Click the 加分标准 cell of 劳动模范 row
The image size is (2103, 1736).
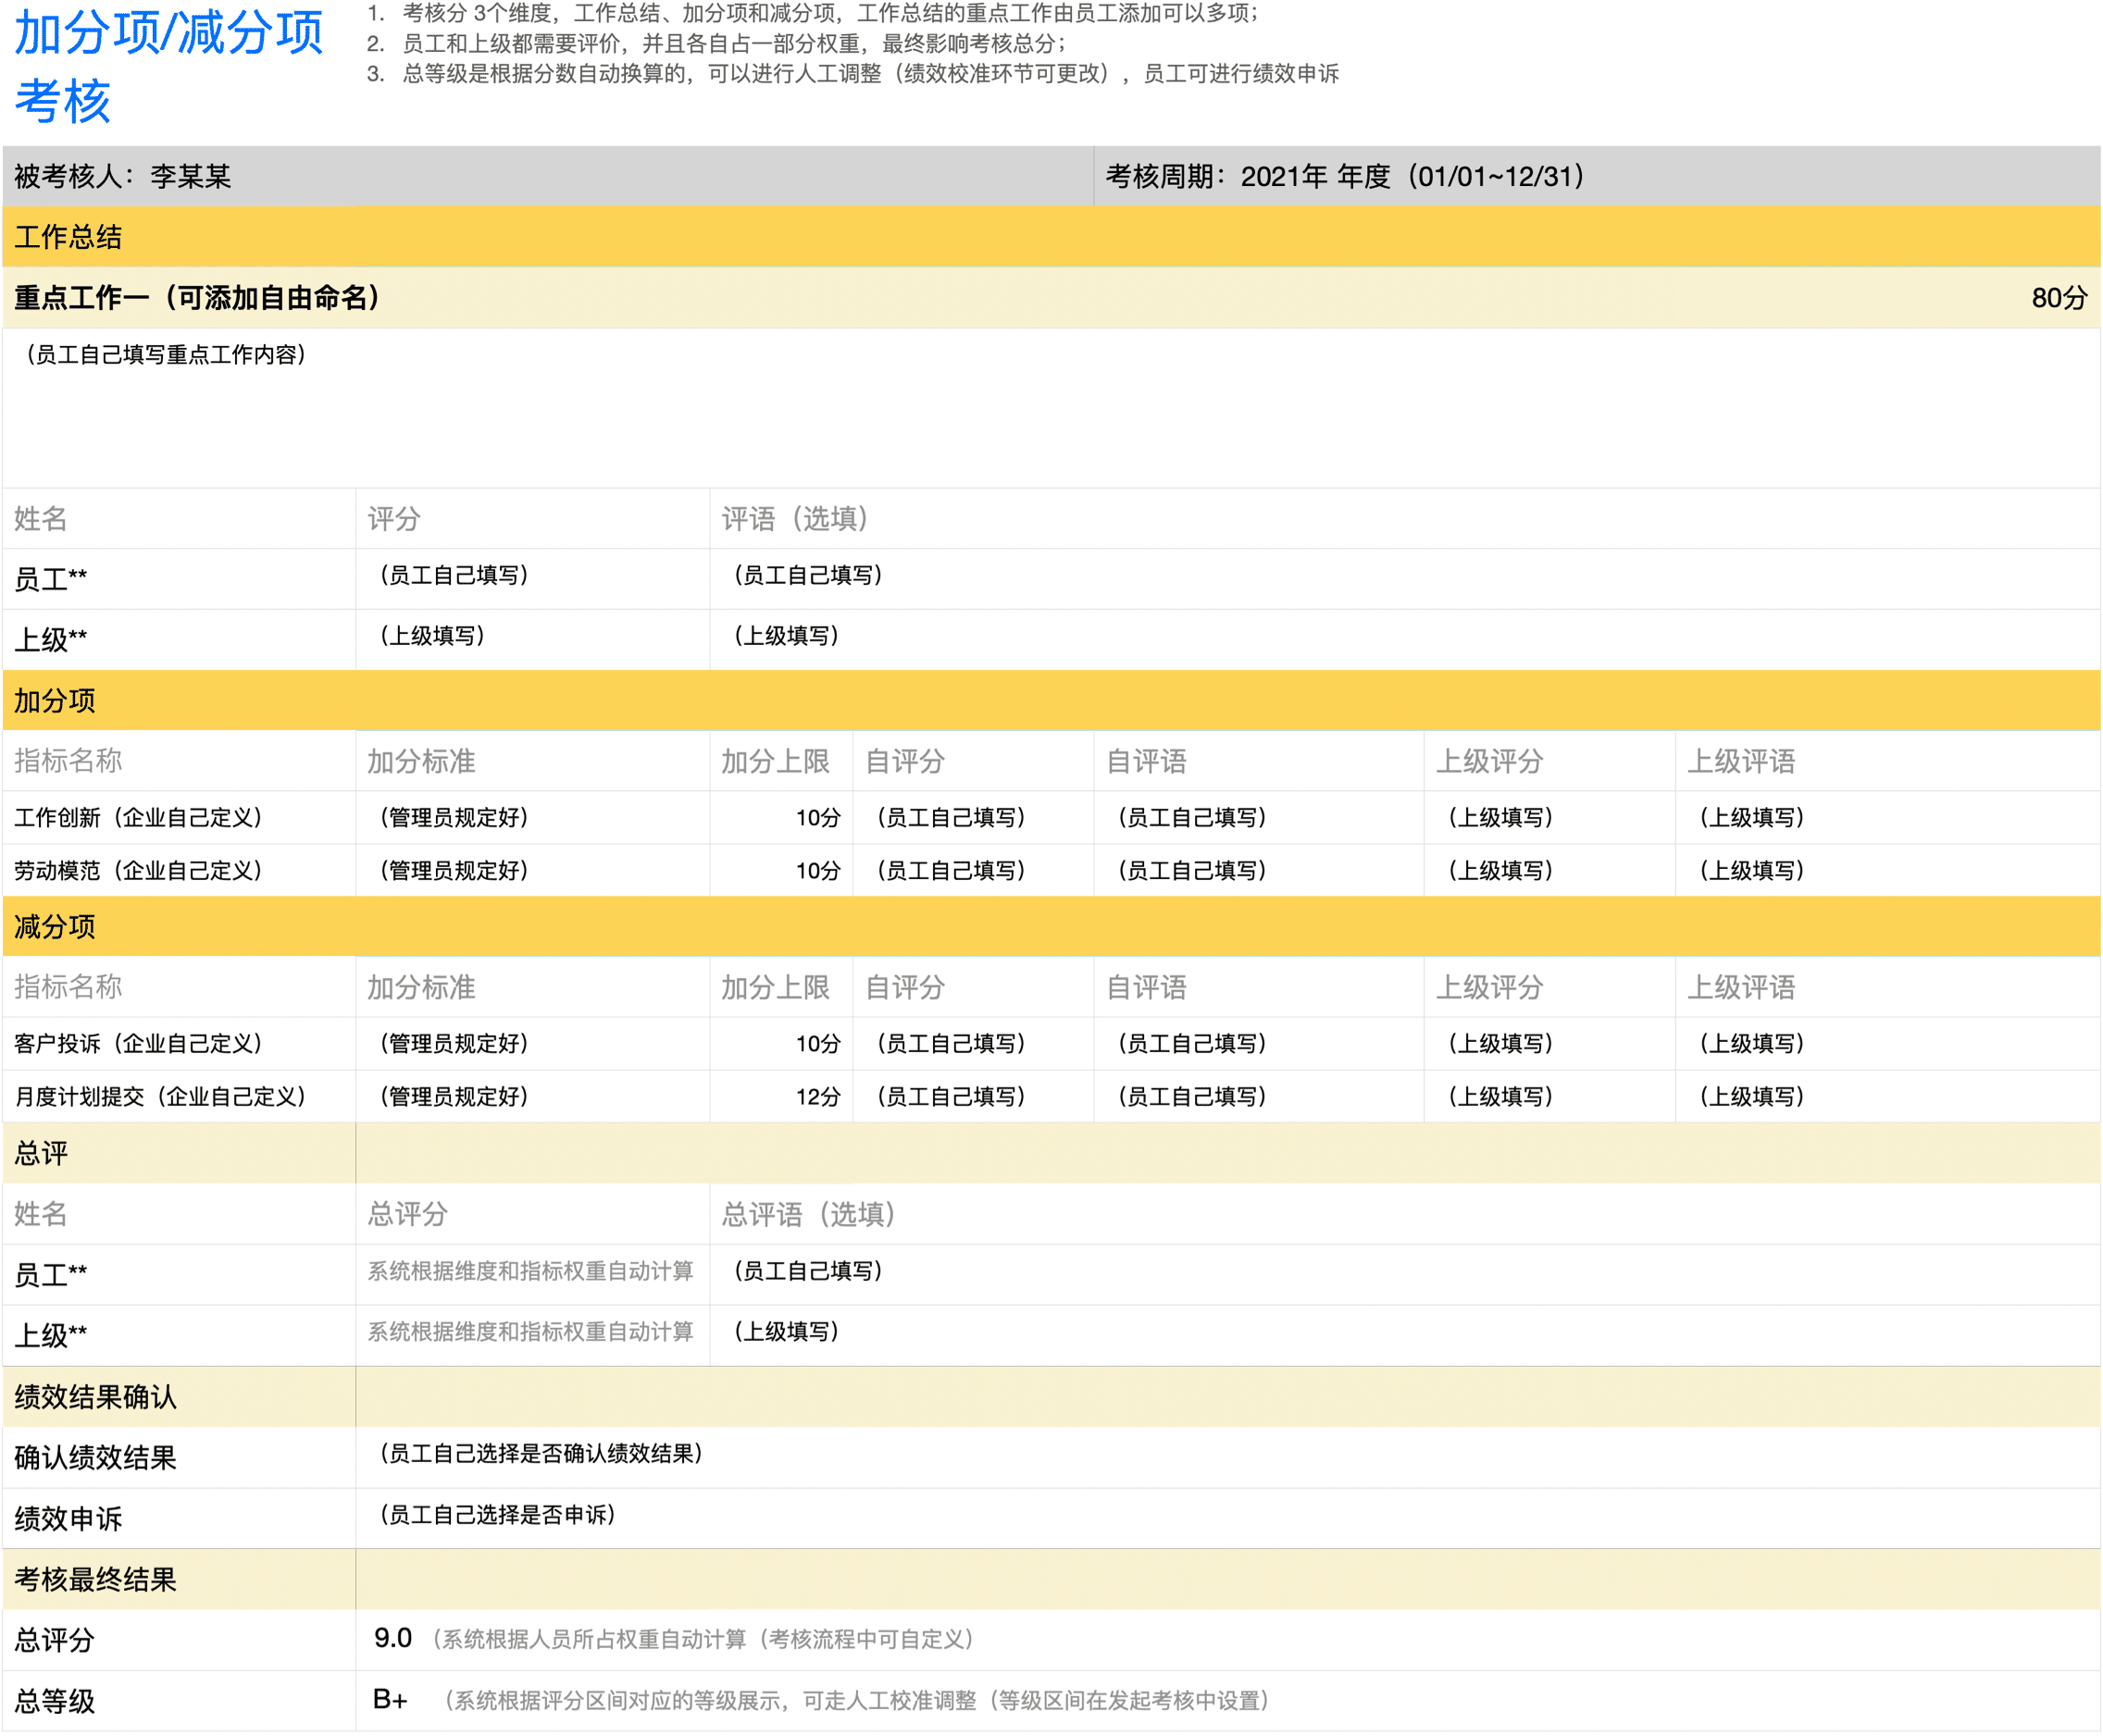[532, 871]
